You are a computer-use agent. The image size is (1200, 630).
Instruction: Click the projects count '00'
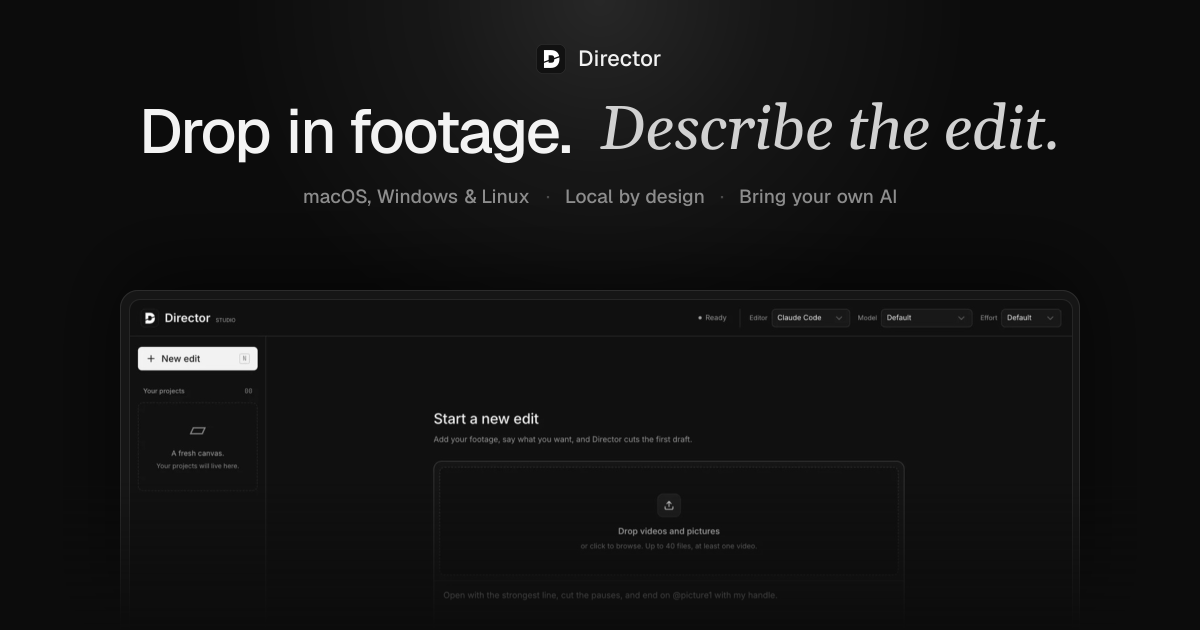[x=249, y=391]
